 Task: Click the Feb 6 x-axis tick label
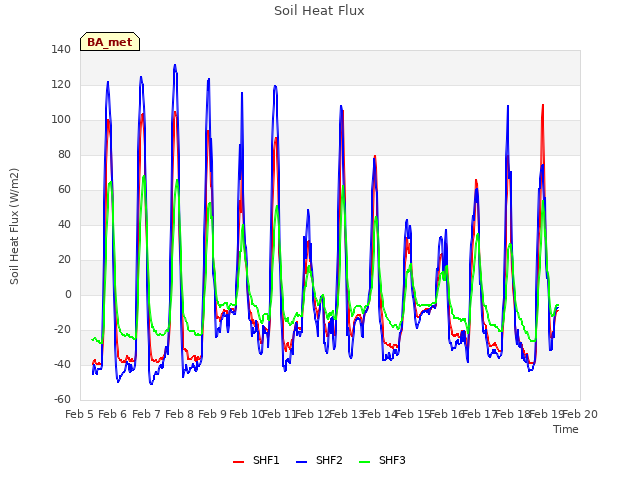[113, 414]
